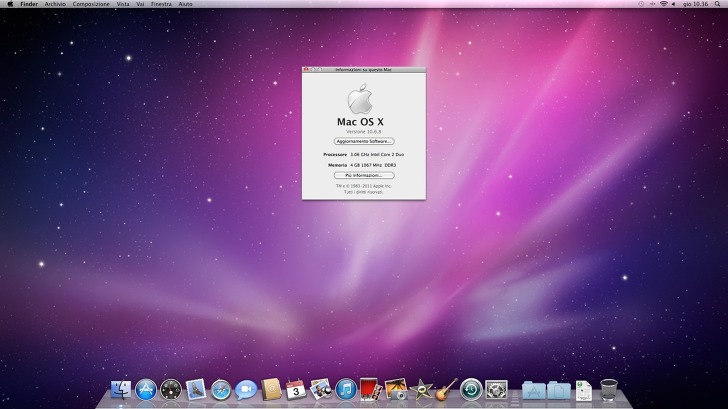The height and width of the screenshot is (409, 728).
Task: Click the Informazioni su questo Mac title bar
Action: tap(364, 70)
